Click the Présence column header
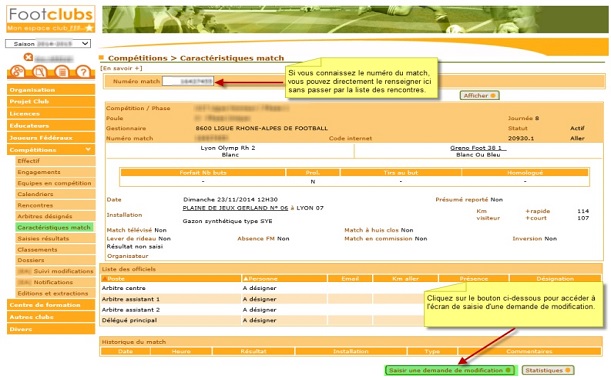This screenshot has width=611, height=378. [x=473, y=279]
